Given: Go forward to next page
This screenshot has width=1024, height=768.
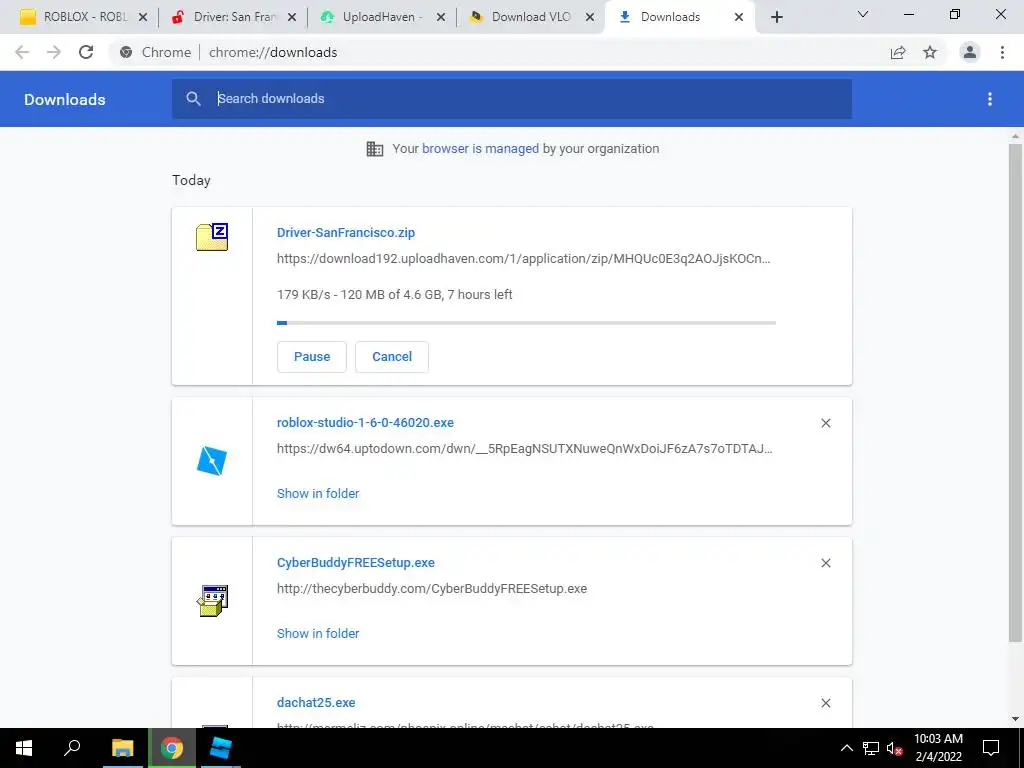Looking at the screenshot, I should click(x=54, y=52).
